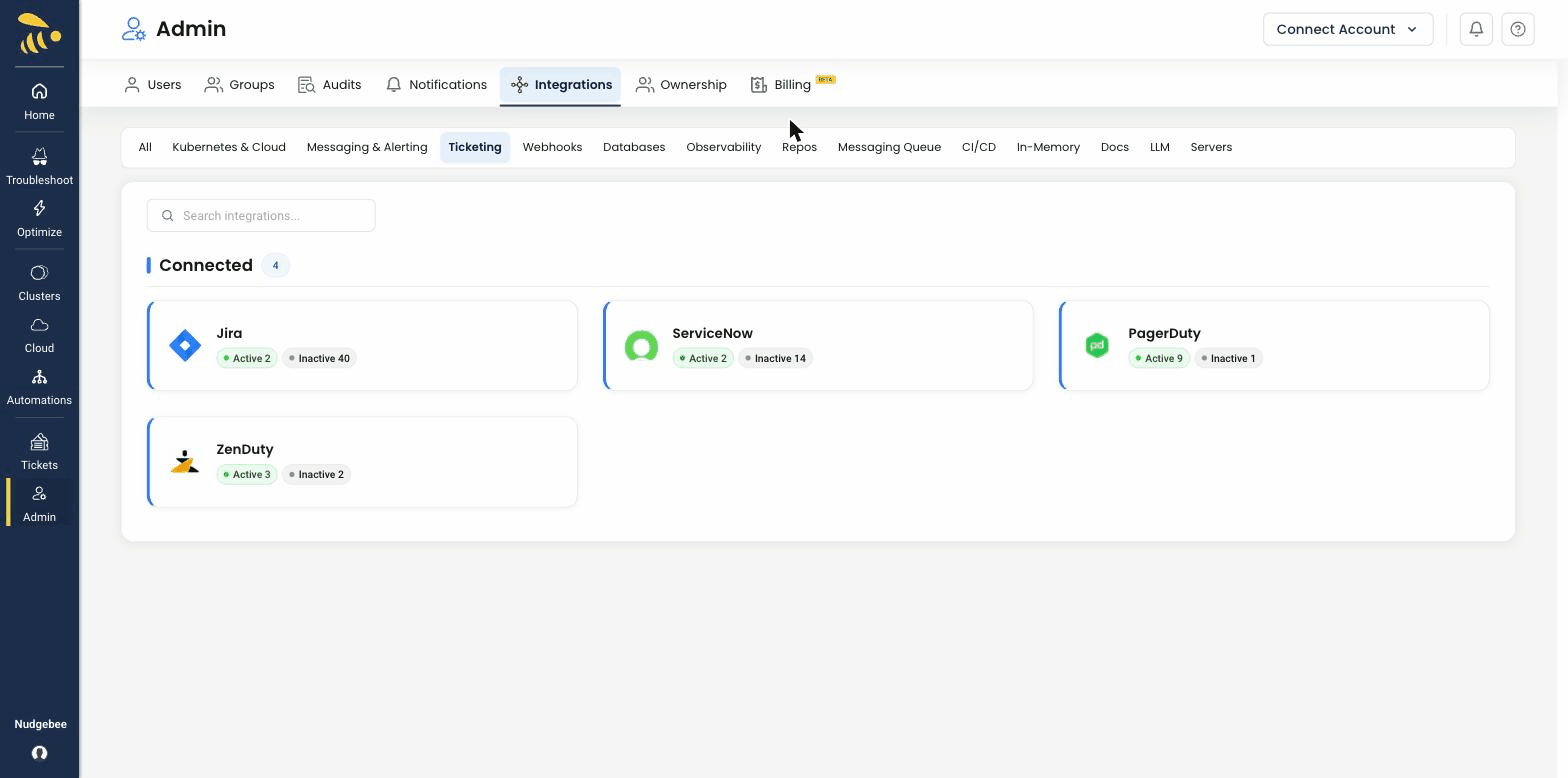
Task: Filter by Webhooks category
Action: pyautogui.click(x=552, y=147)
